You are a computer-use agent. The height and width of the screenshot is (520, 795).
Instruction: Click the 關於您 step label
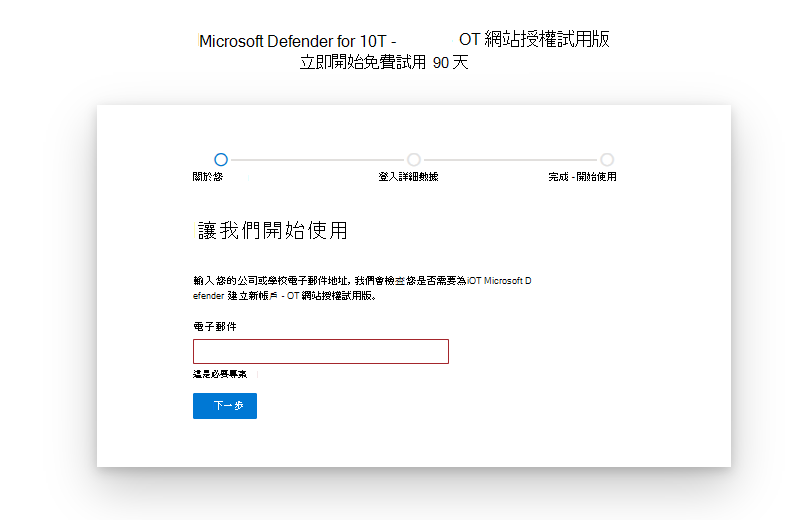tap(207, 176)
